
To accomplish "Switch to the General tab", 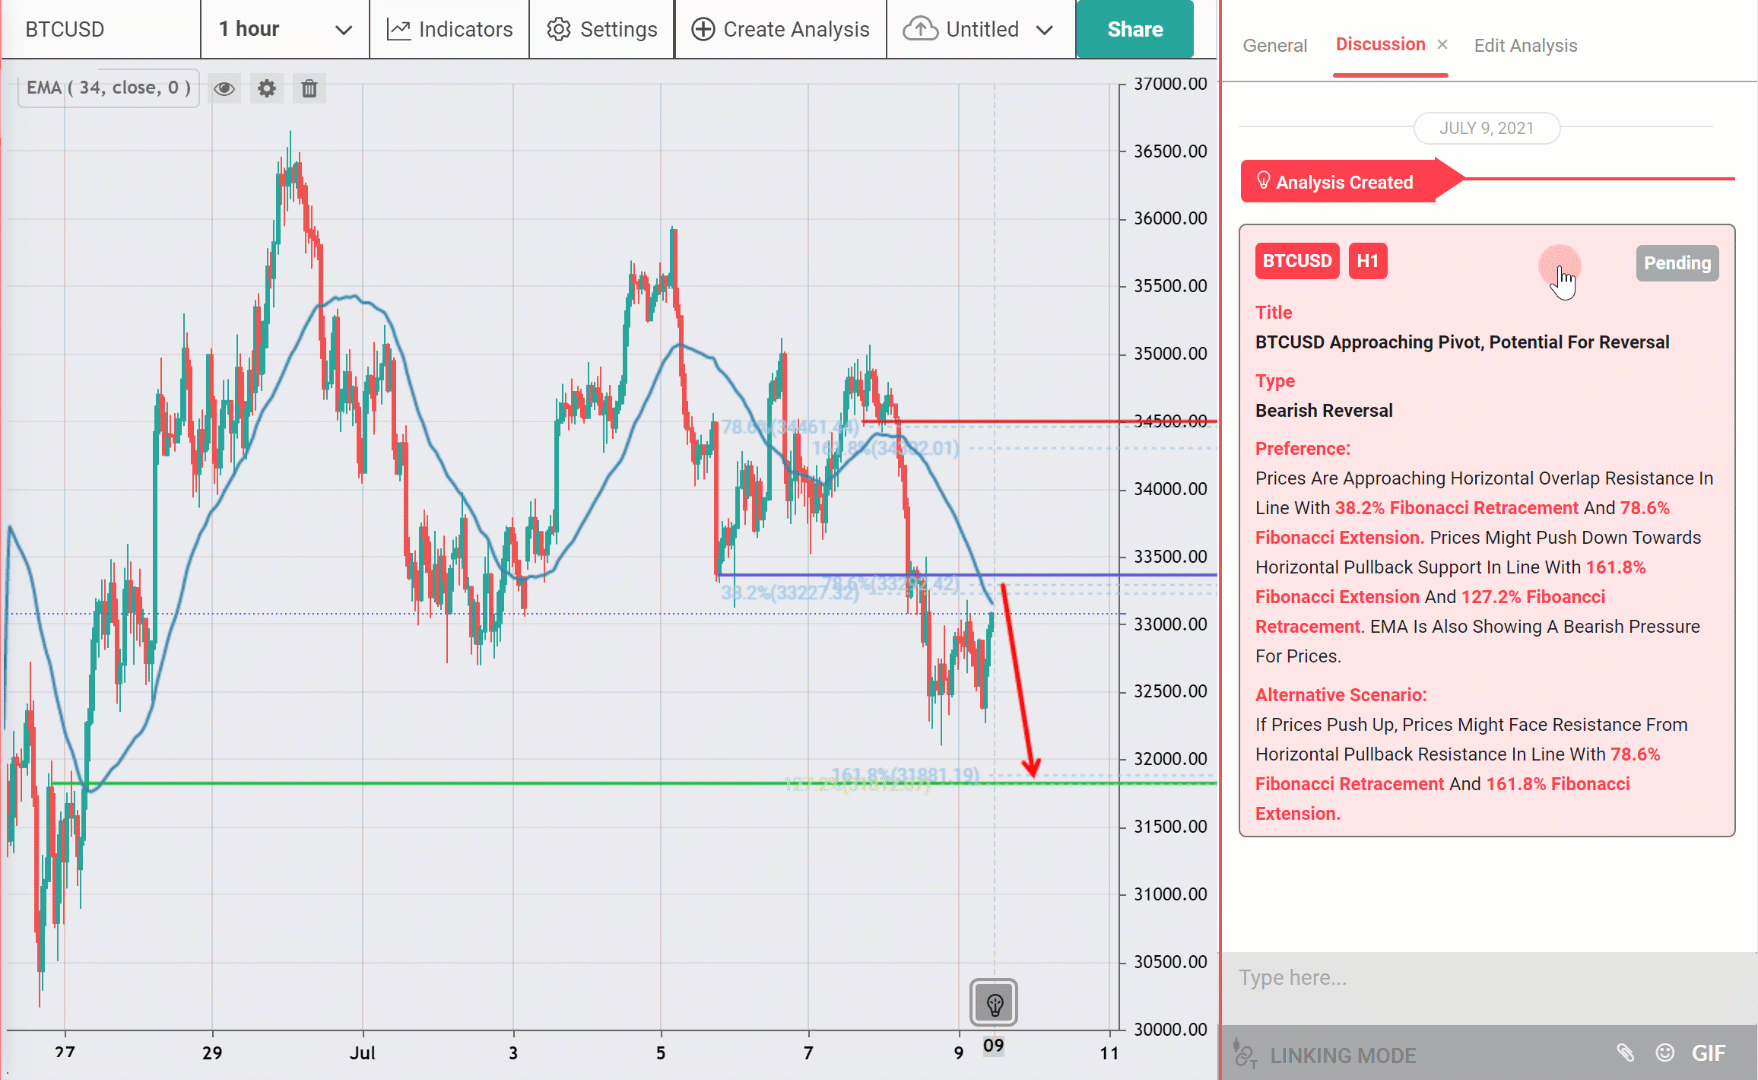I will (x=1275, y=45).
